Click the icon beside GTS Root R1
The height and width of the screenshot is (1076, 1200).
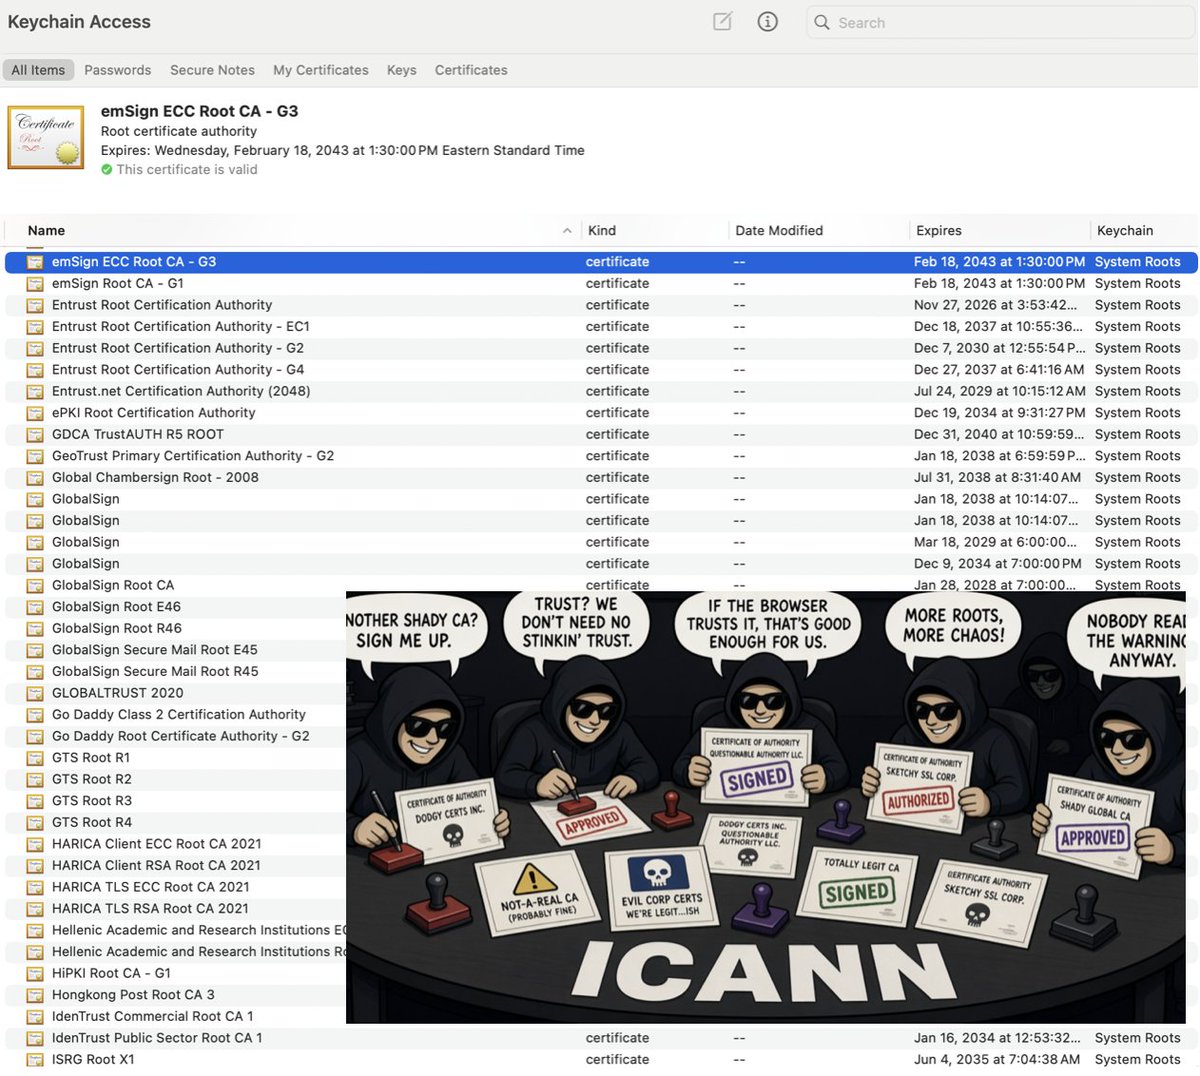(35, 758)
